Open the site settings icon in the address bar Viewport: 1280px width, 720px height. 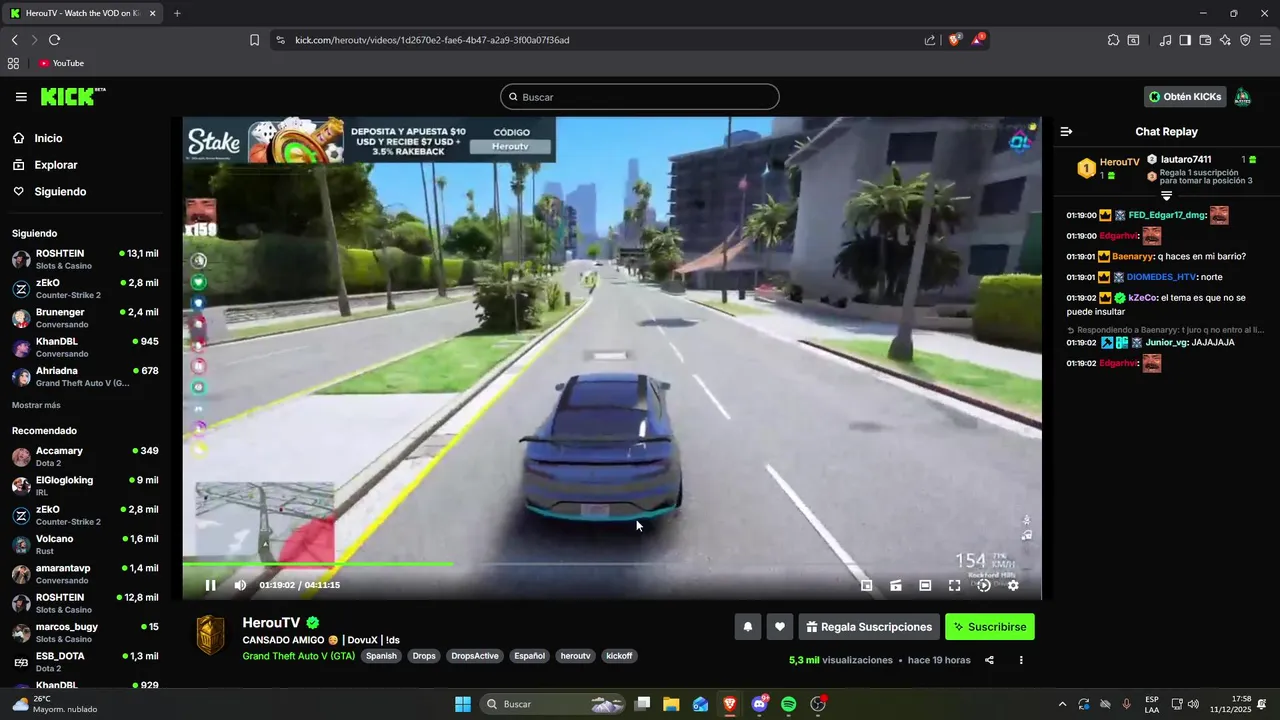pos(280,40)
